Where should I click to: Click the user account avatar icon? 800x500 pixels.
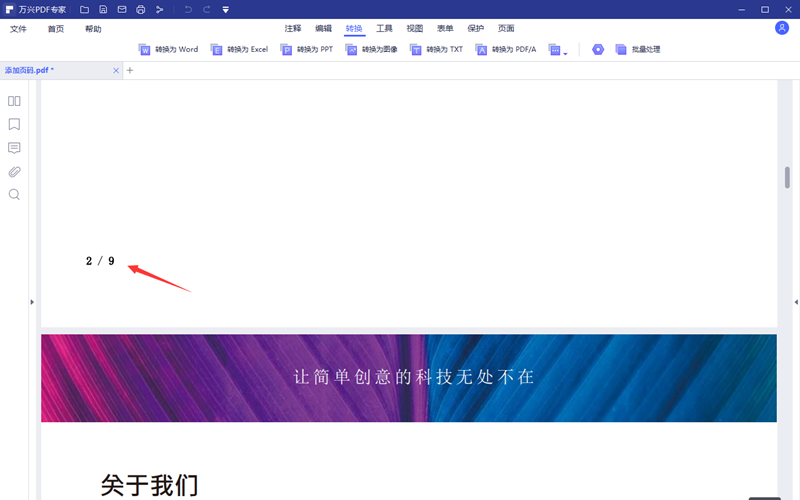pos(782,28)
